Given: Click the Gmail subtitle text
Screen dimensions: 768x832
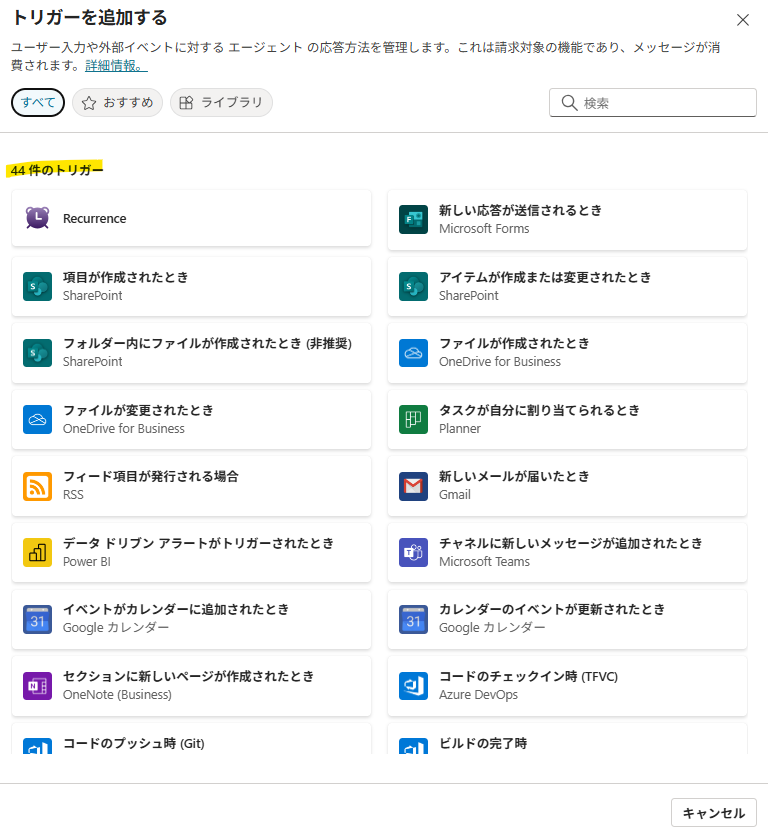Looking at the screenshot, I should pyautogui.click(x=455, y=495).
